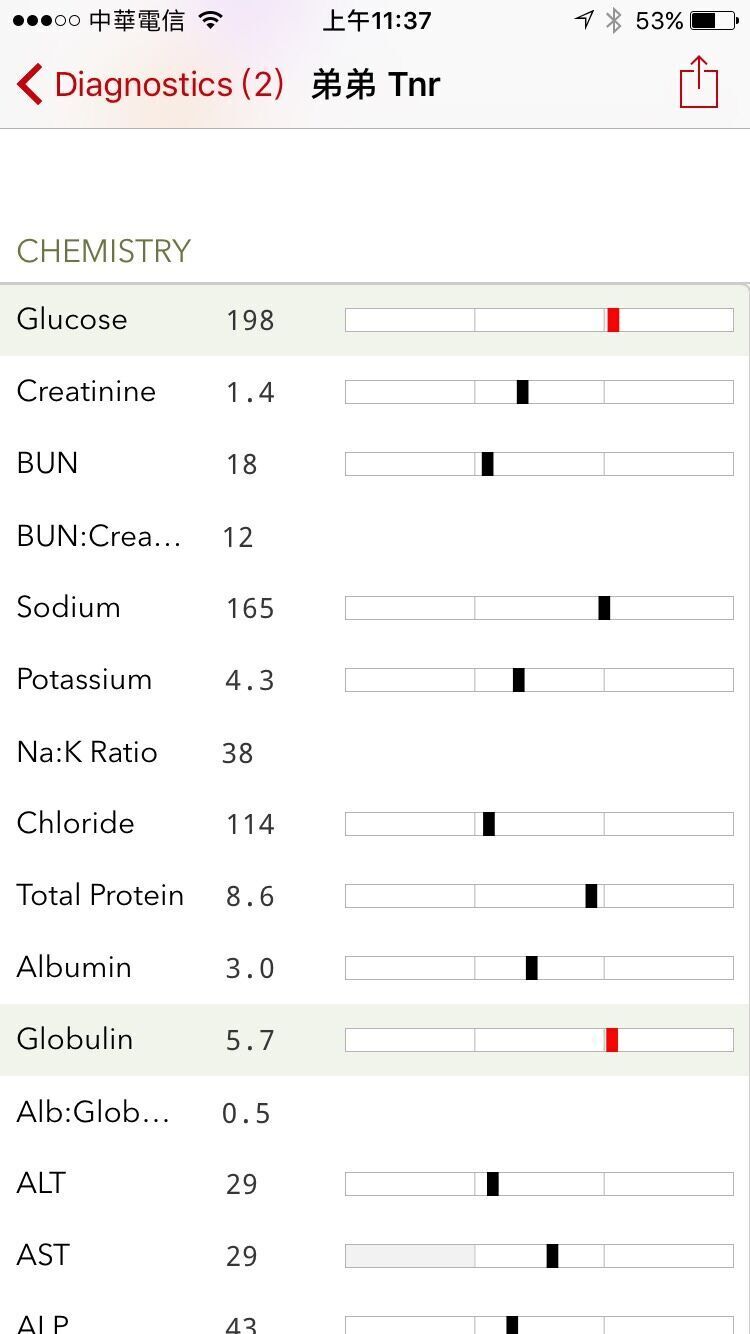Tap the red back chevron arrow
Image resolution: width=750 pixels, height=1334 pixels.
[x=30, y=85]
